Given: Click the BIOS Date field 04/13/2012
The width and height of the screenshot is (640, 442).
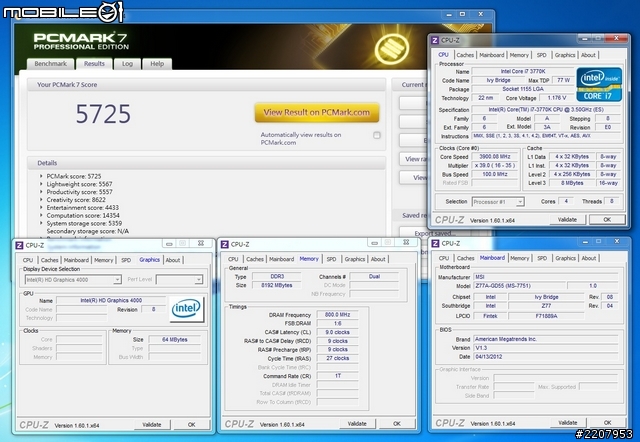Looking at the screenshot, I should point(546,357).
